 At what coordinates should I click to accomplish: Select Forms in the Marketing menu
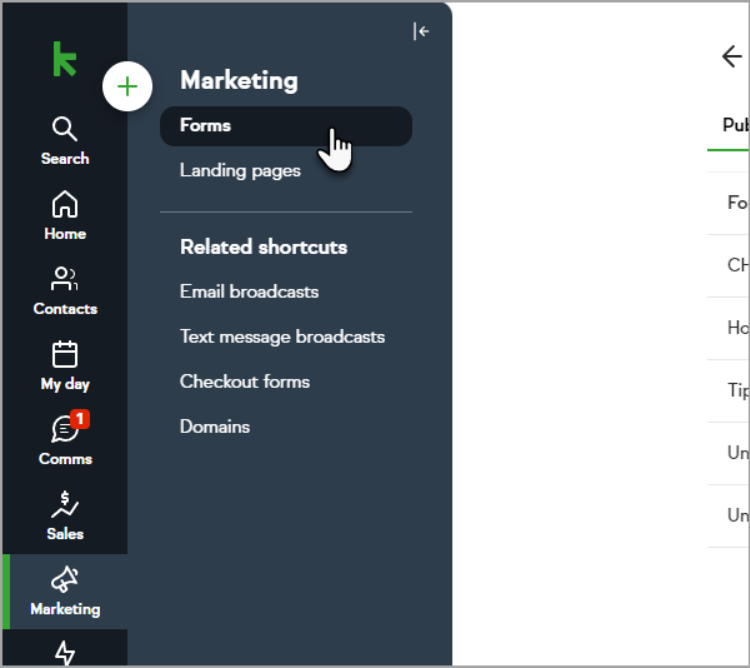click(x=285, y=126)
